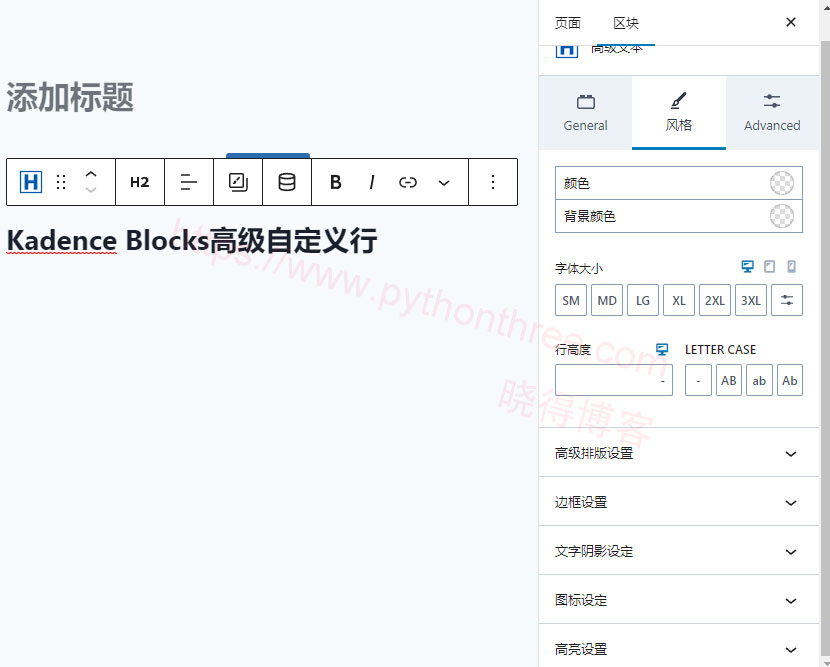830x667 pixels.
Task: Select mobile device for font size
Action: coord(791,267)
